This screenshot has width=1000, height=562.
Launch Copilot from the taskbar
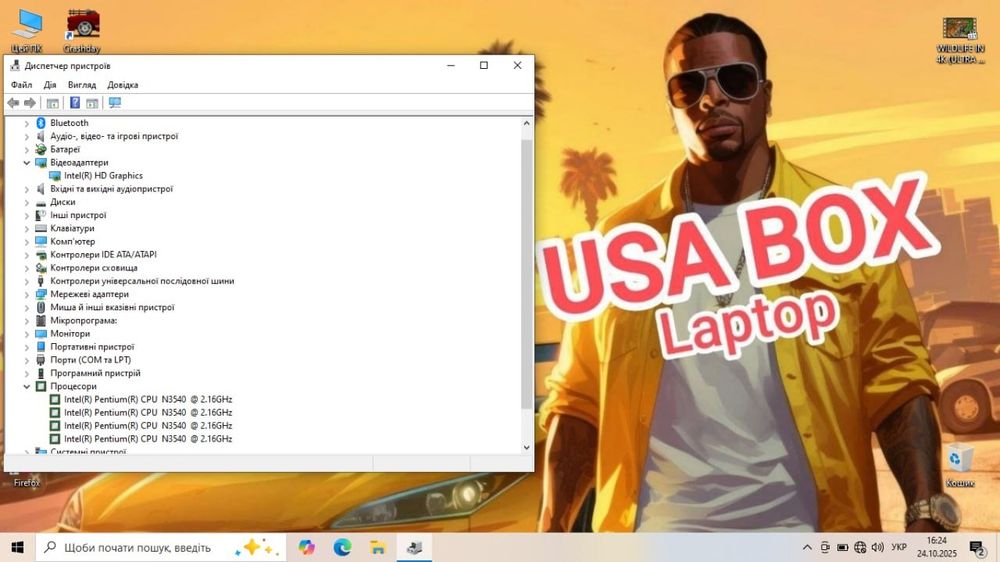coord(307,547)
